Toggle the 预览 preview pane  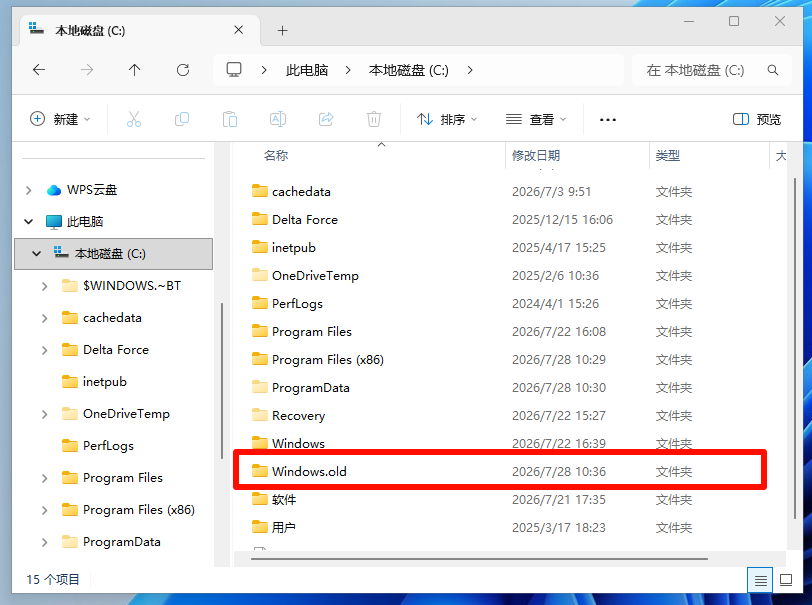tap(757, 120)
